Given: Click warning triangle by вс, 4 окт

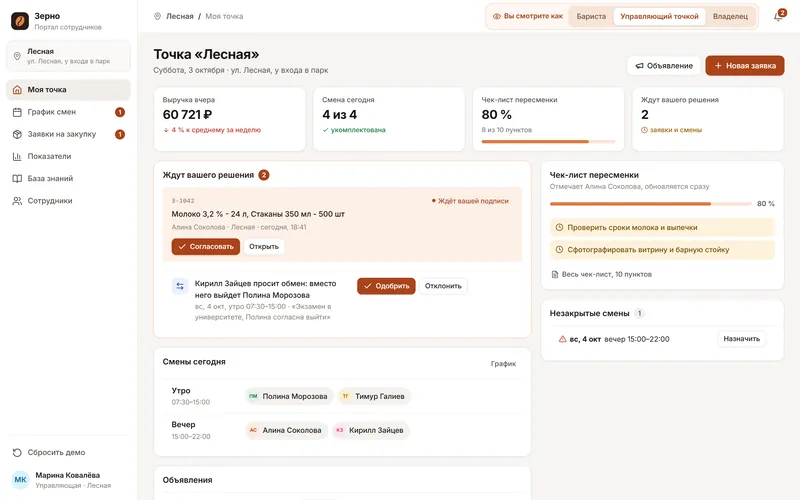Looking at the screenshot, I should (562, 339).
